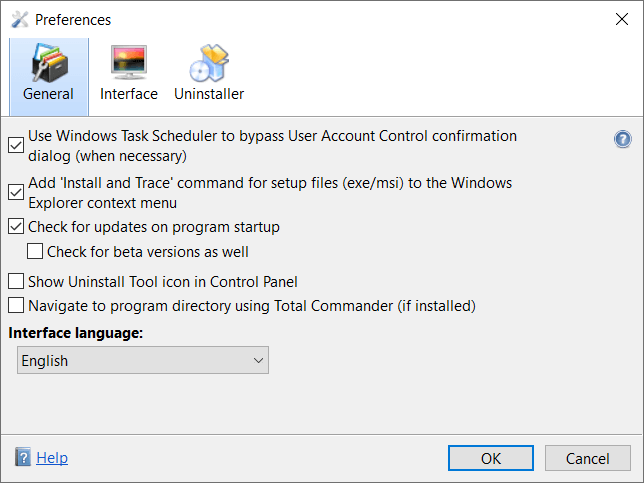Enable Show Uninstall Tool icon in Control Panel

[x=16, y=282]
